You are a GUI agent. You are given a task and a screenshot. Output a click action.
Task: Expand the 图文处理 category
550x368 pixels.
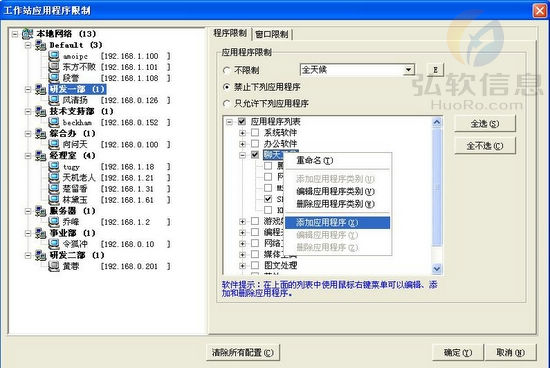(x=242, y=266)
